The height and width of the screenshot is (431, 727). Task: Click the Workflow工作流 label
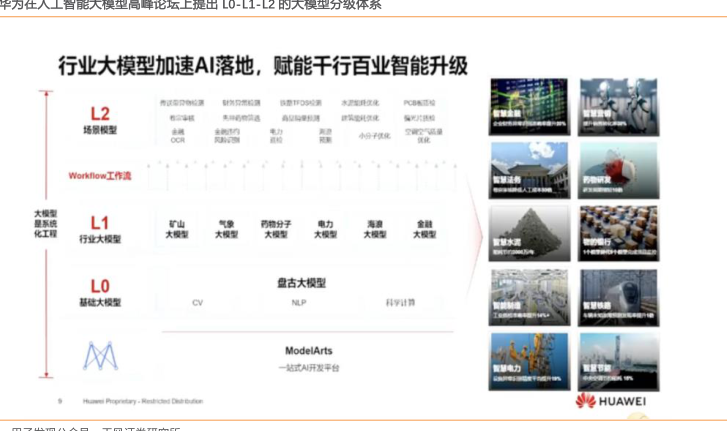pyautogui.click(x=100, y=176)
